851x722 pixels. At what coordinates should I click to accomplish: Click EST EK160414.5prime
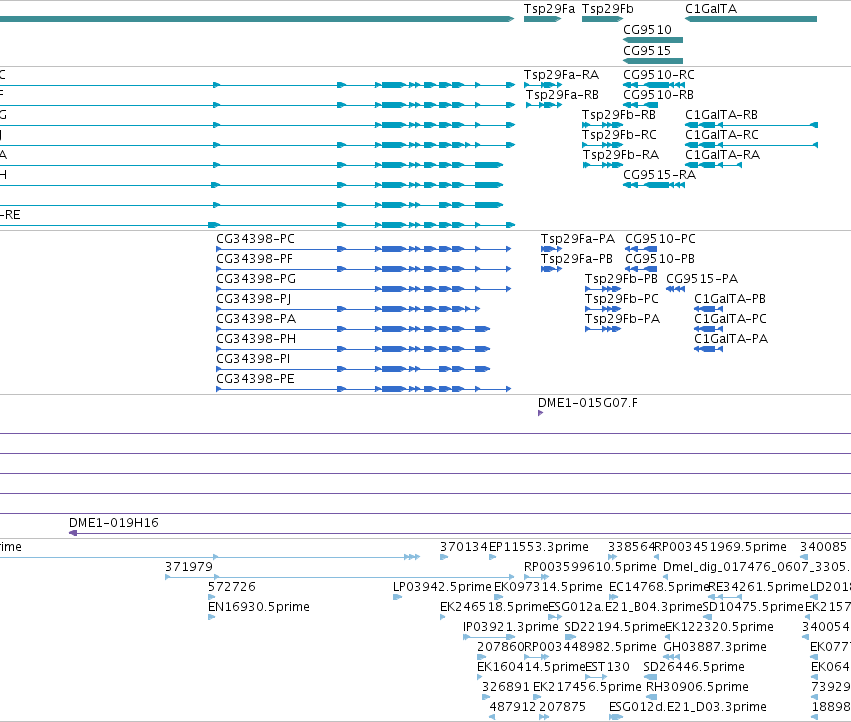(x=531, y=667)
